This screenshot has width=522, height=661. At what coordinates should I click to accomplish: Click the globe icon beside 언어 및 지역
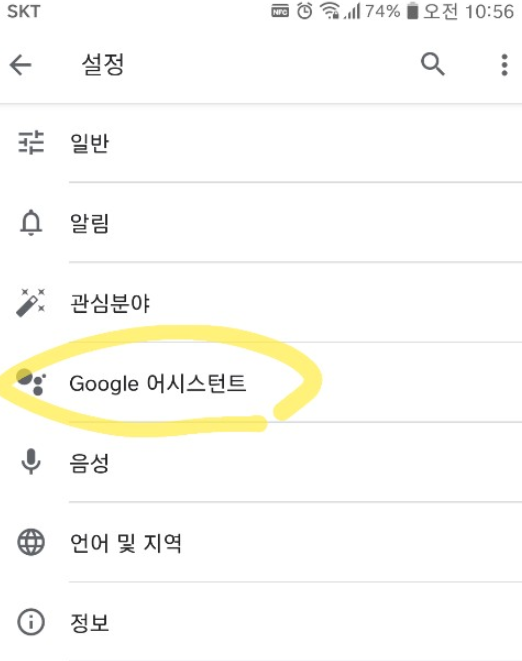point(31,542)
